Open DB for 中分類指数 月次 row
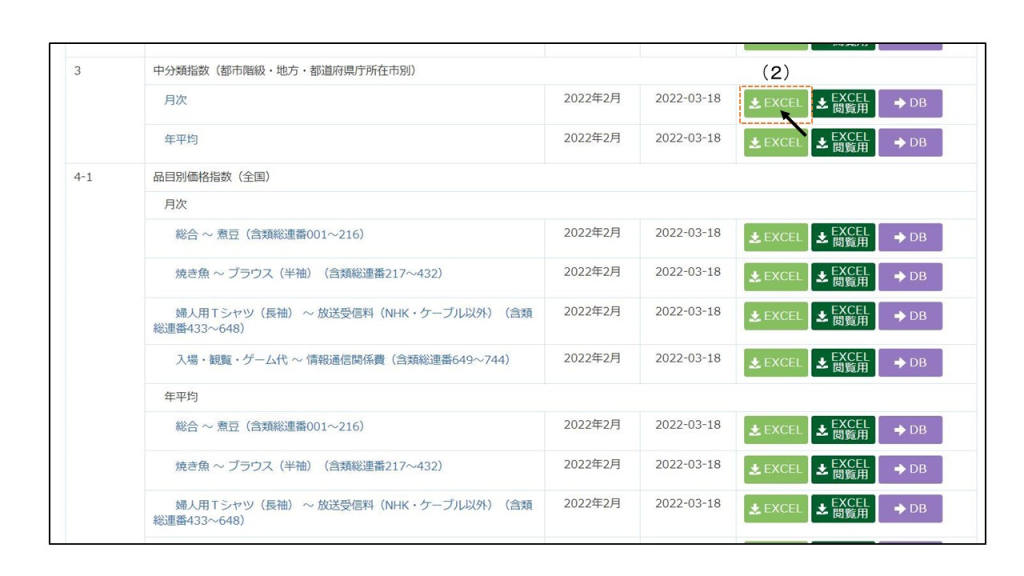Image resolution: width=1024 pixels, height=576 pixels. [910, 104]
